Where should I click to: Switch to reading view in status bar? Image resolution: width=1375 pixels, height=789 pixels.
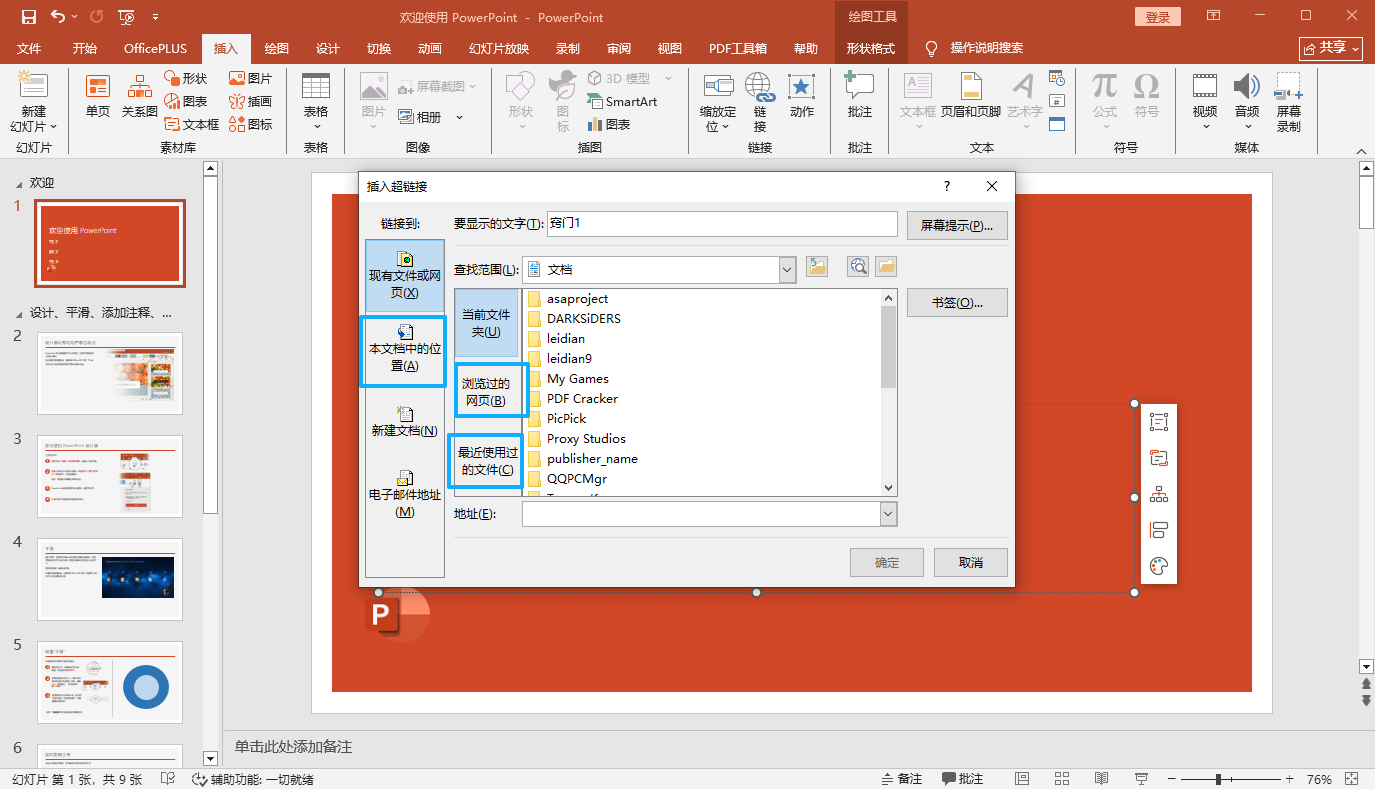pyautogui.click(x=1101, y=779)
